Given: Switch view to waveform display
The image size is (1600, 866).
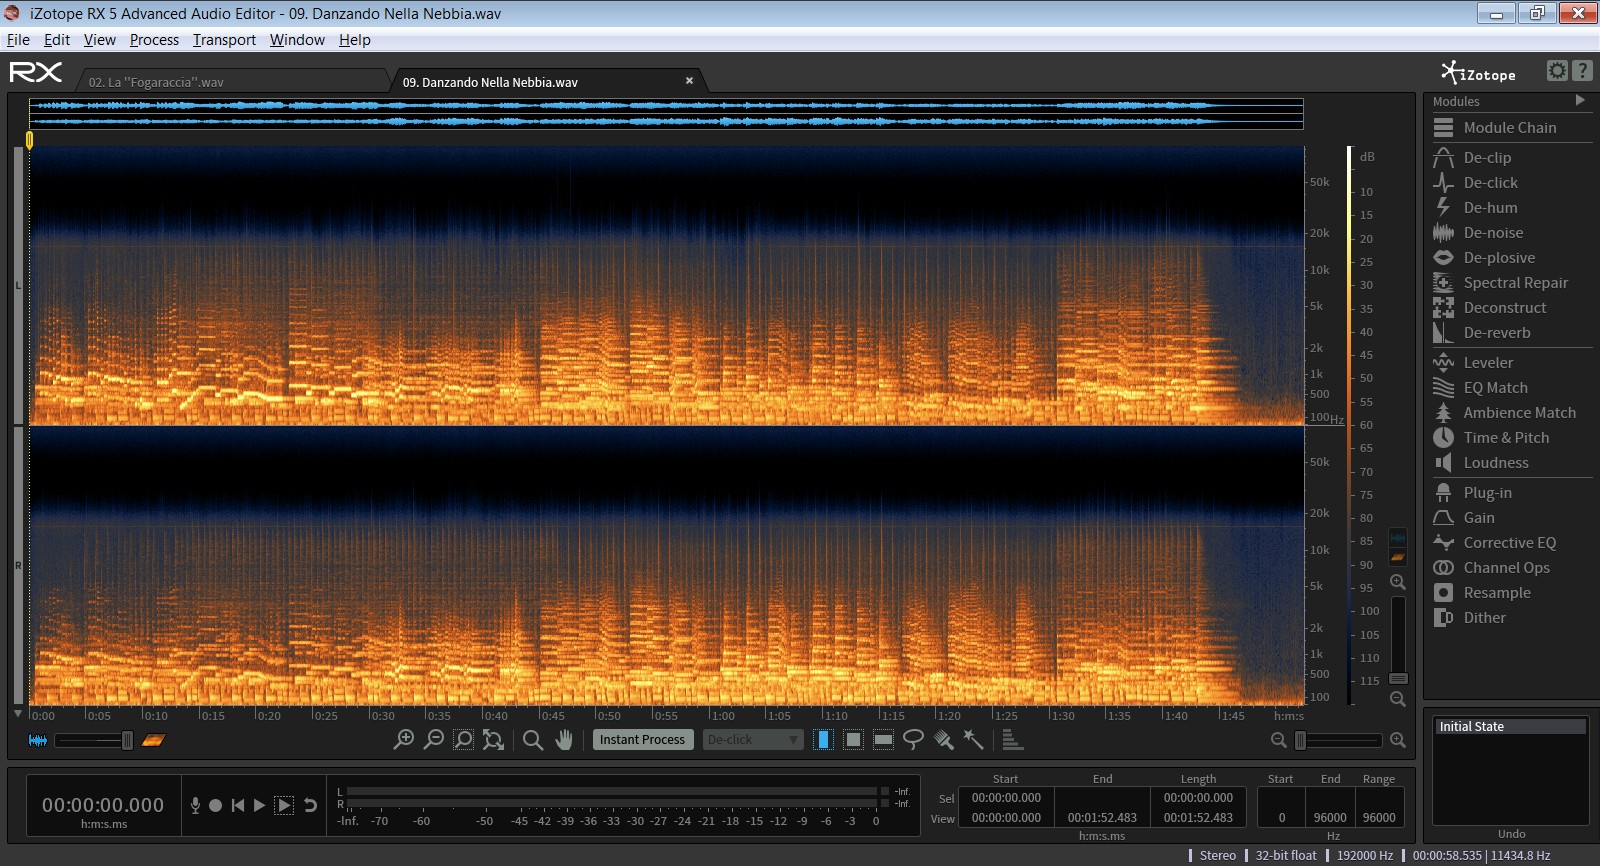Looking at the screenshot, I should 38,740.
